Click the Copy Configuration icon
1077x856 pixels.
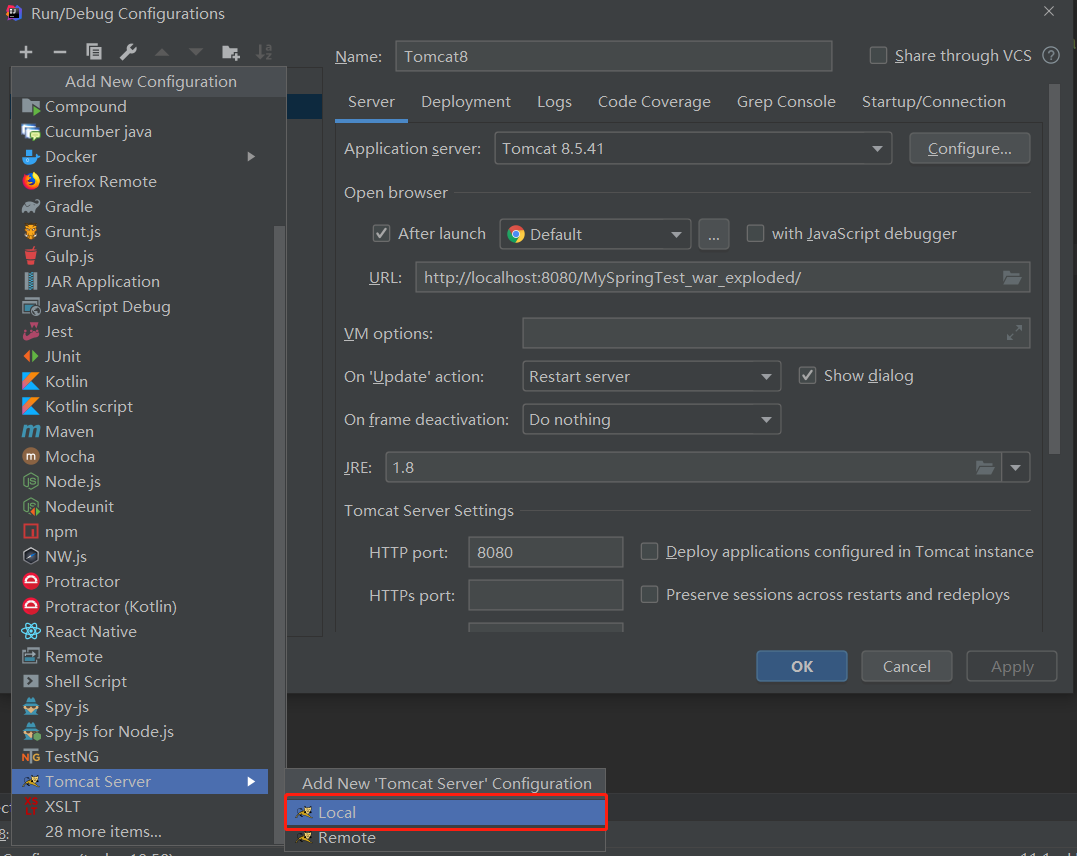[x=93, y=52]
